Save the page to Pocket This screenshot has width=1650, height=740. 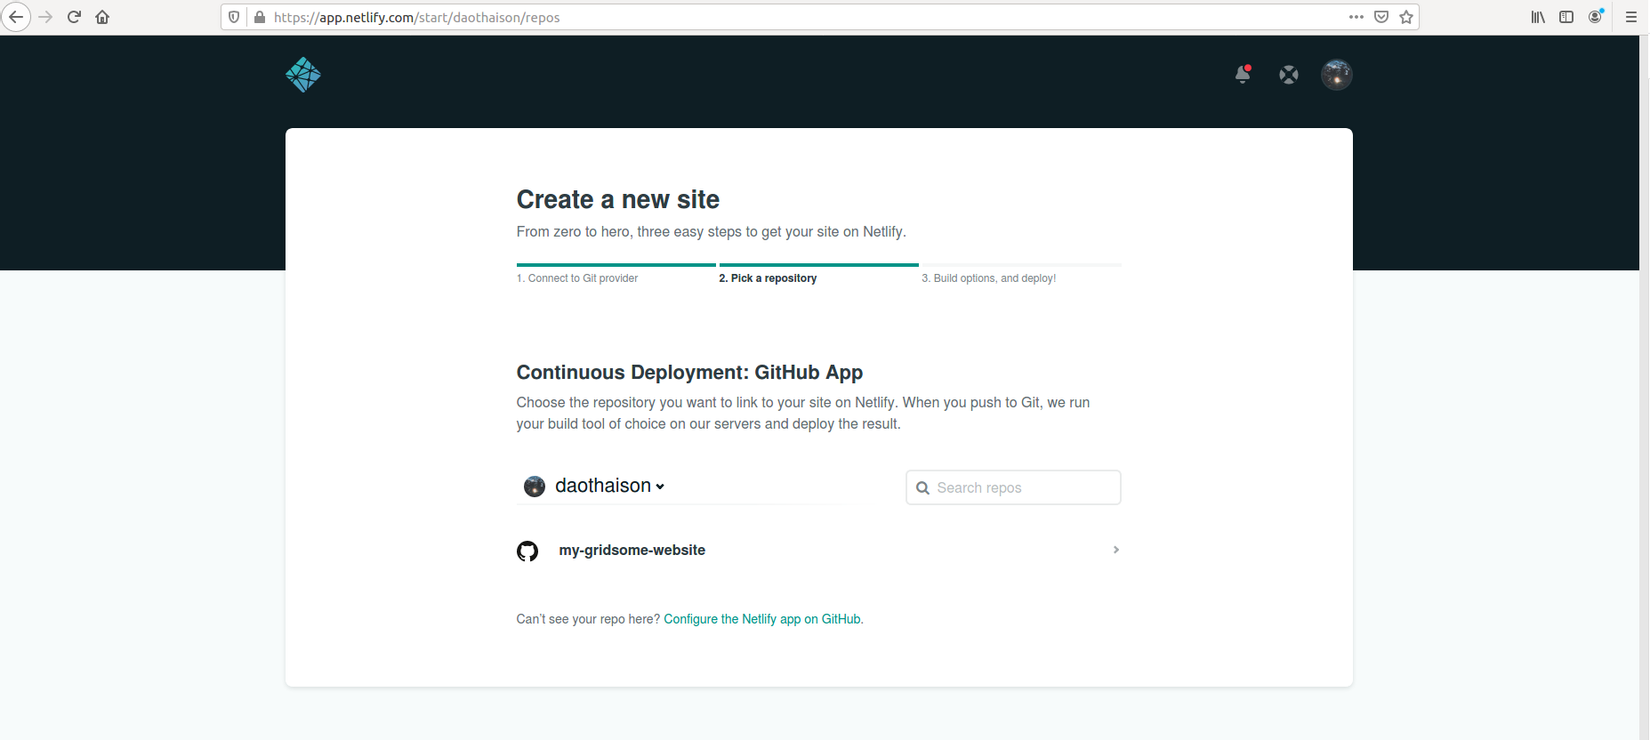pos(1381,17)
